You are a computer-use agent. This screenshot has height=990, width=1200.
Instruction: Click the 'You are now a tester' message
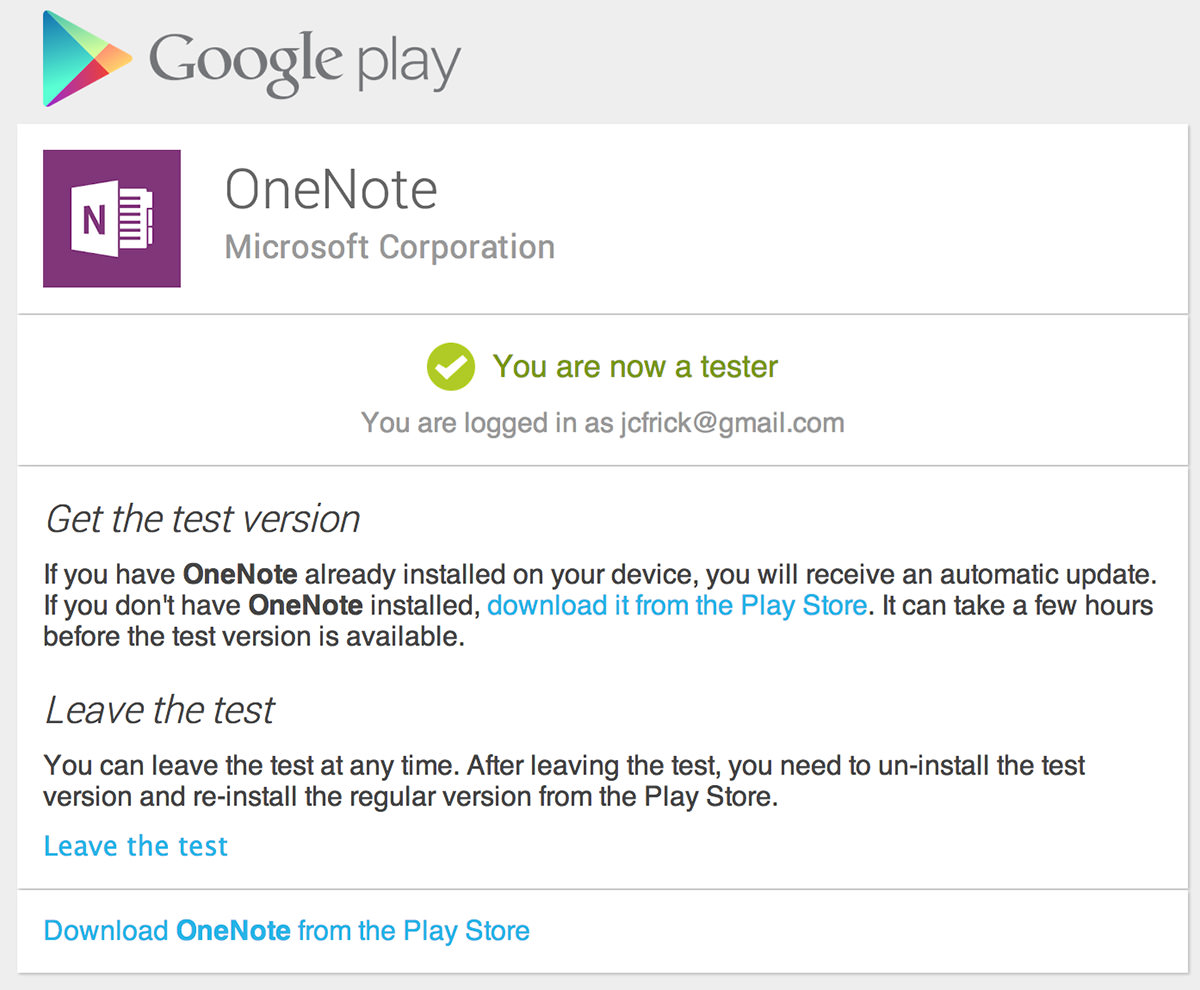coord(634,367)
